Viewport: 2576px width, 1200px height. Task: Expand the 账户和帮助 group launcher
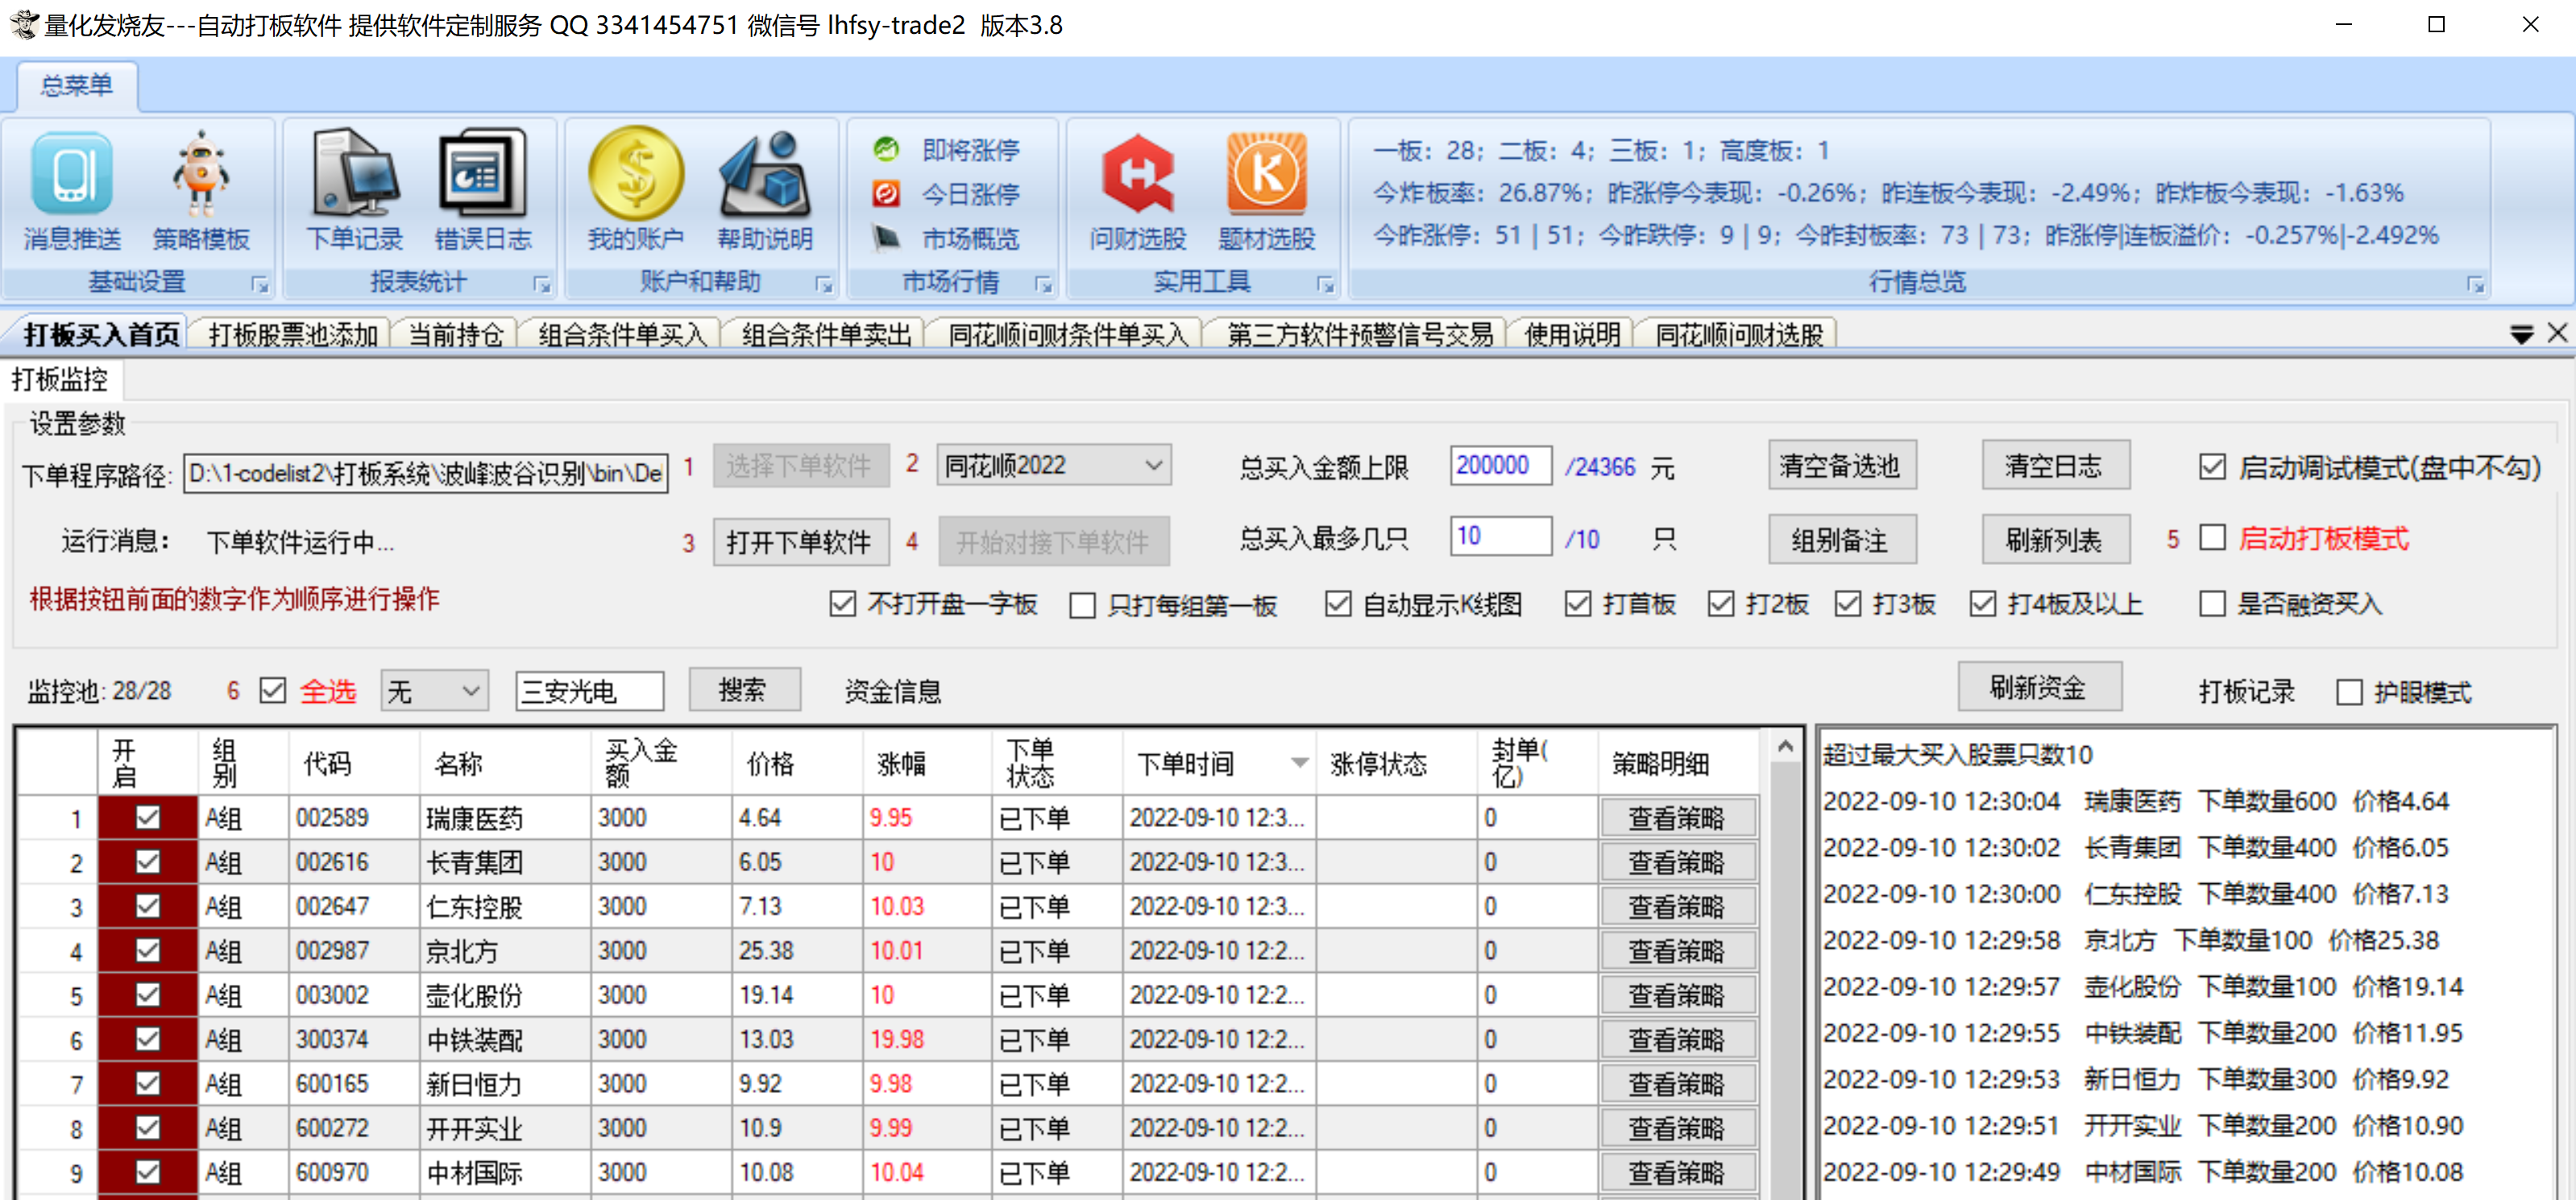click(x=824, y=285)
